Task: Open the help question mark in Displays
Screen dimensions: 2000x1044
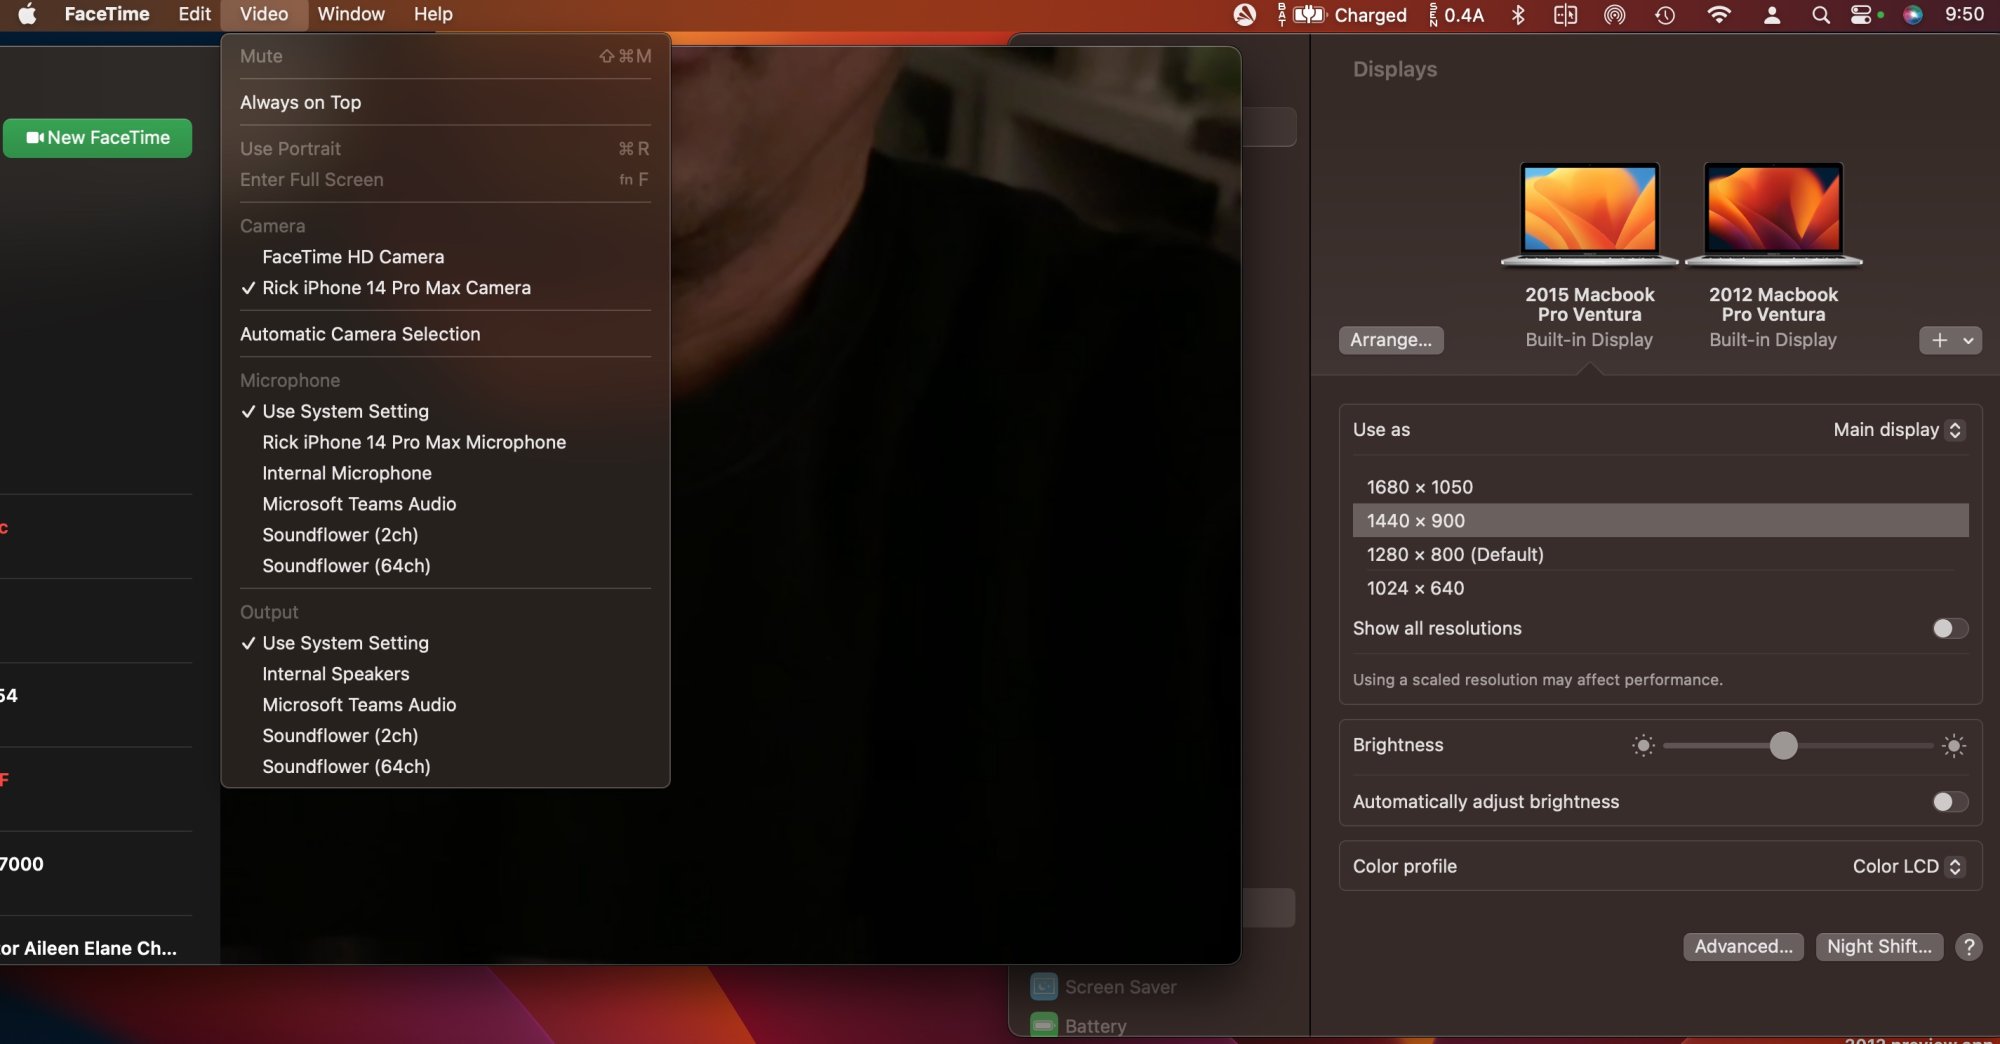Action: point(1969,946)
